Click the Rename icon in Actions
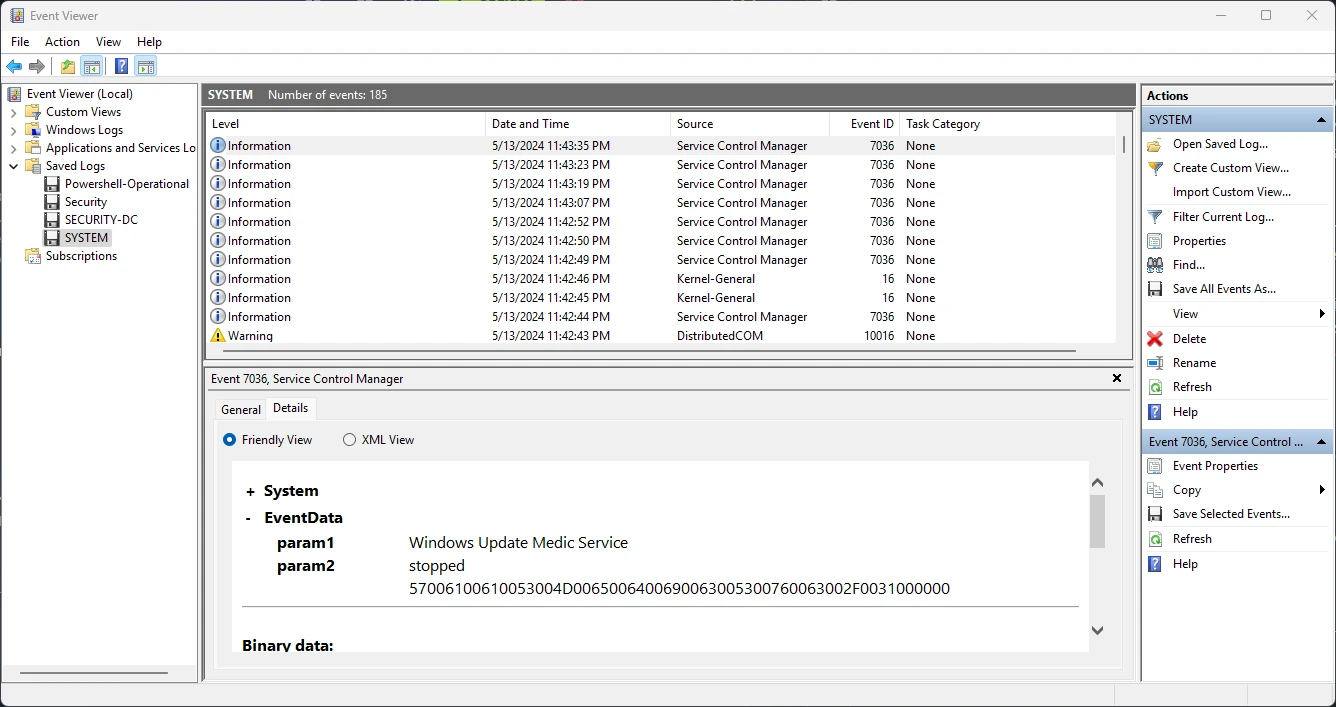1336x707 pixels. [x=1155, y=363]
